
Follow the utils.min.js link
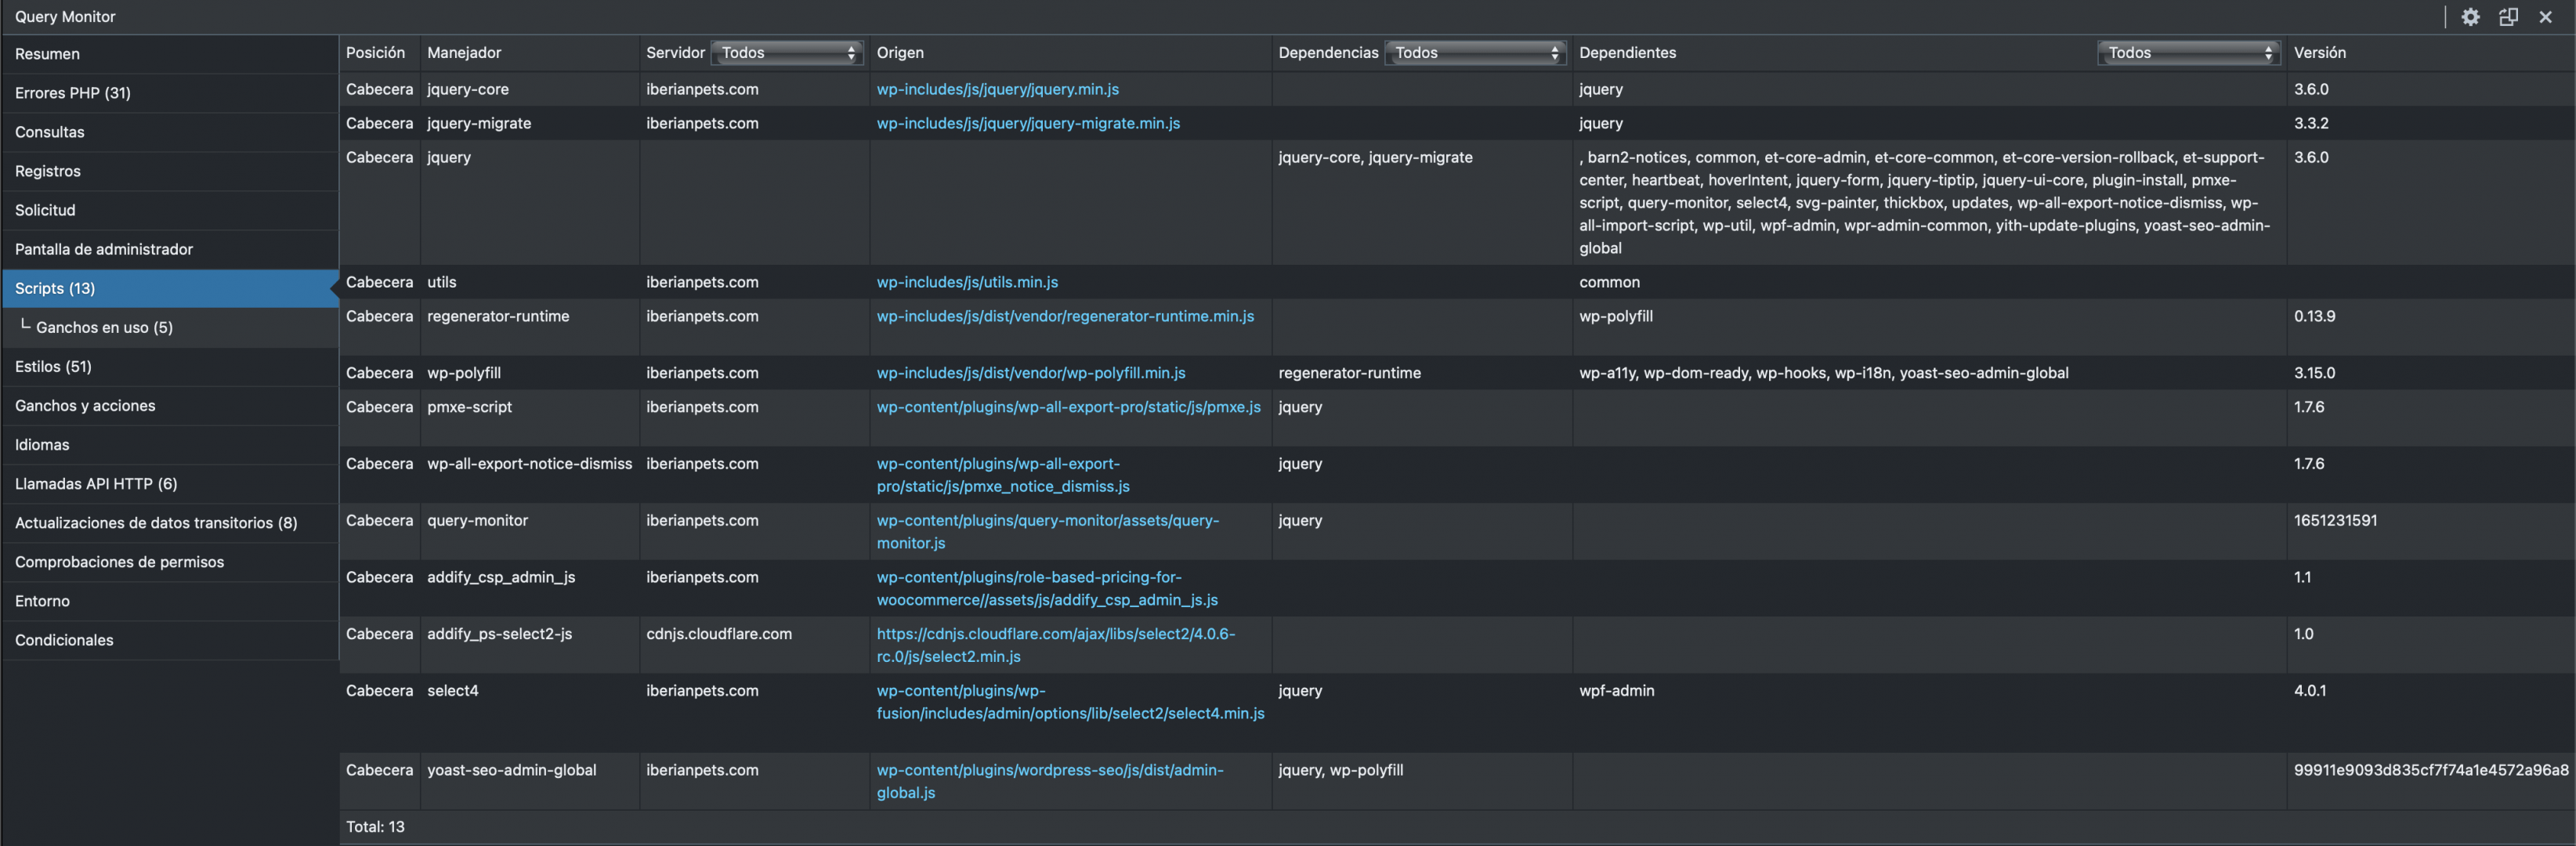(967, 282)
